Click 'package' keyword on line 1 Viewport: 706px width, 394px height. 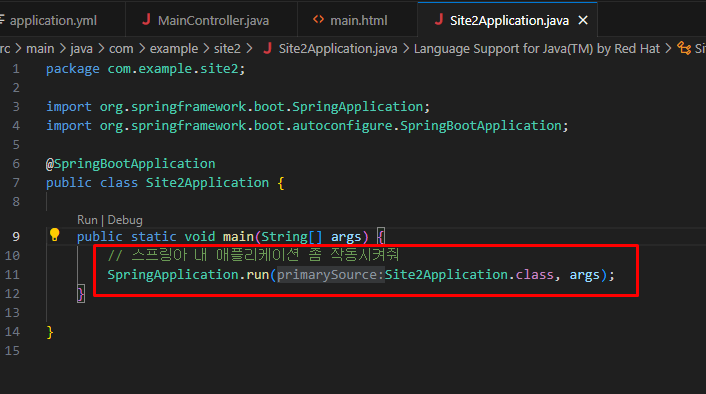[72, 69]
